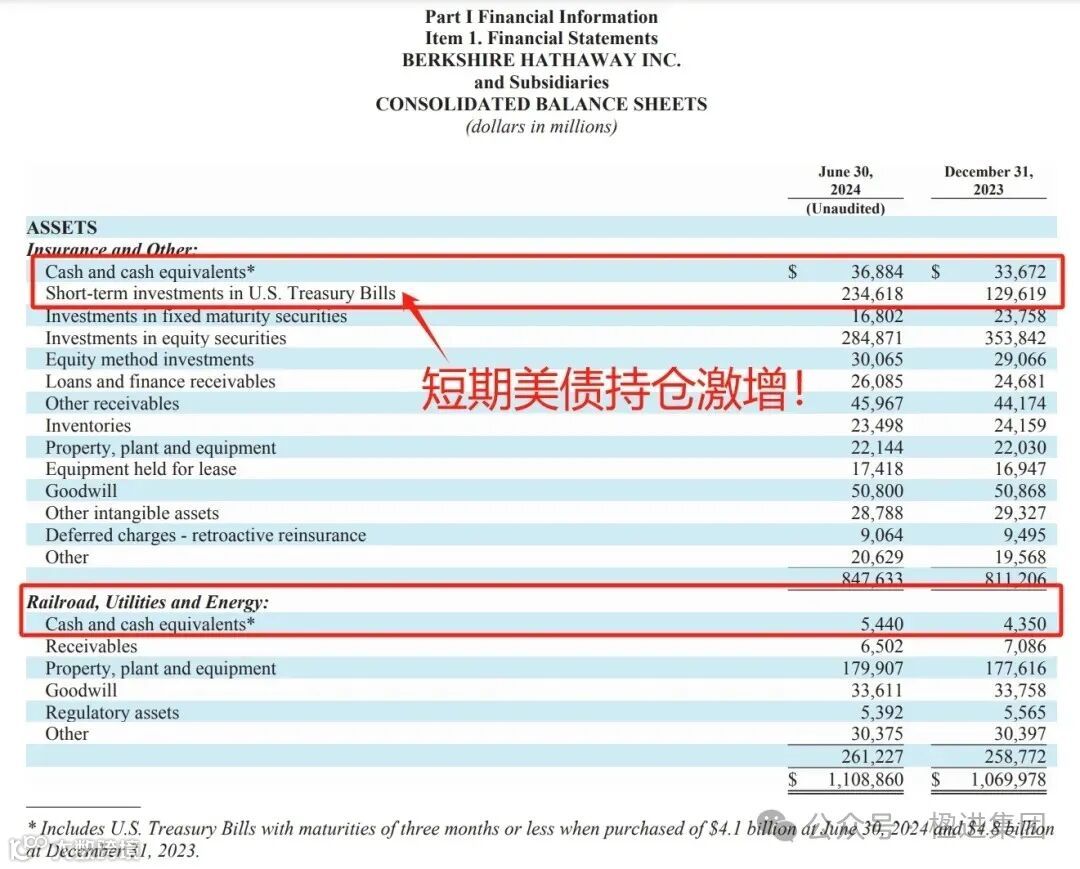Click the 'CONSOLIDATED BALANCE SHEETS' heading
This screenshot has width=1080, height=869.
pos(541,104)
